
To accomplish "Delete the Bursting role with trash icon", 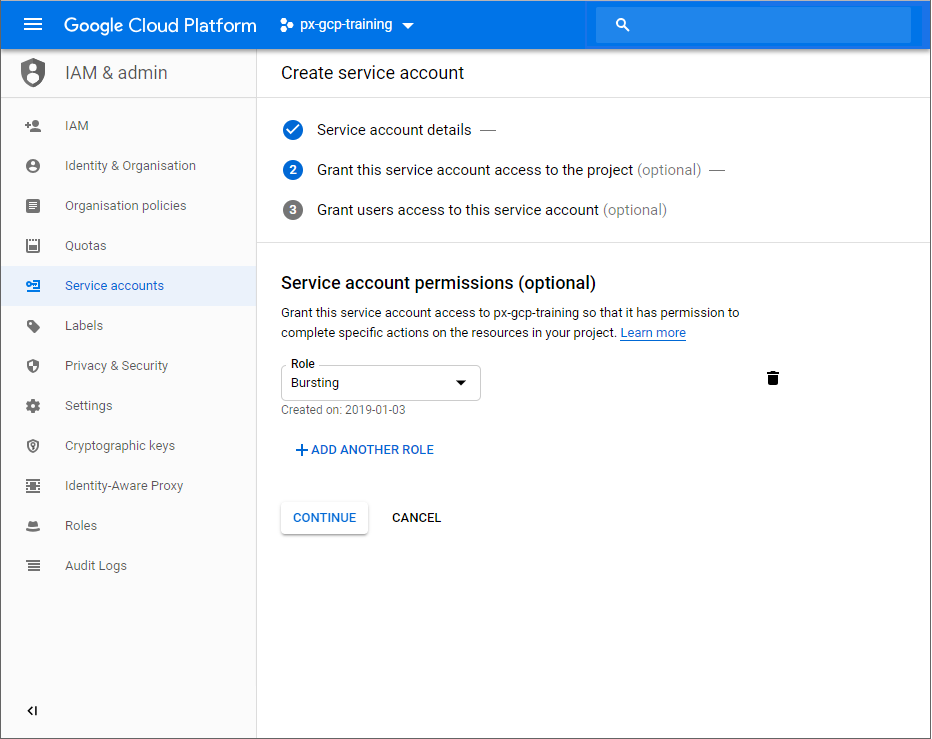I will click(x=772, y=378).
